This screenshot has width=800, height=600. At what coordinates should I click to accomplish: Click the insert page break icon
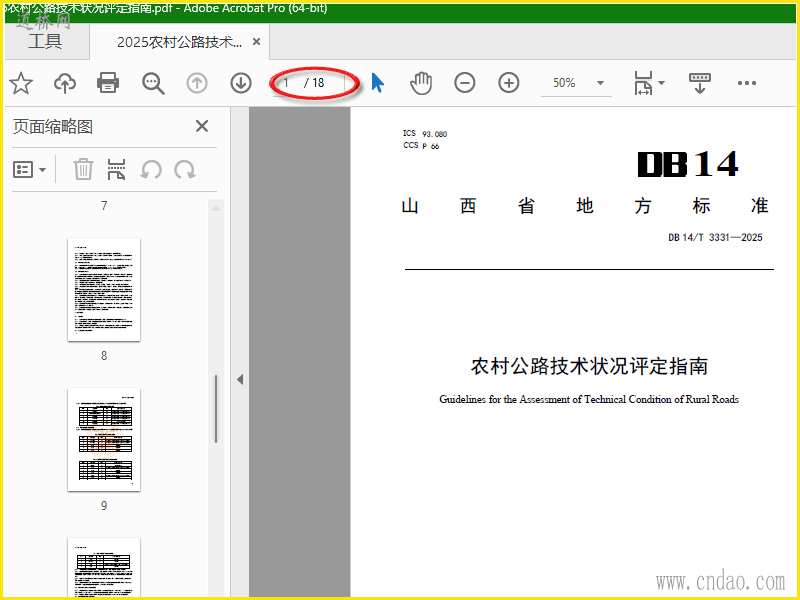point(117,169)
